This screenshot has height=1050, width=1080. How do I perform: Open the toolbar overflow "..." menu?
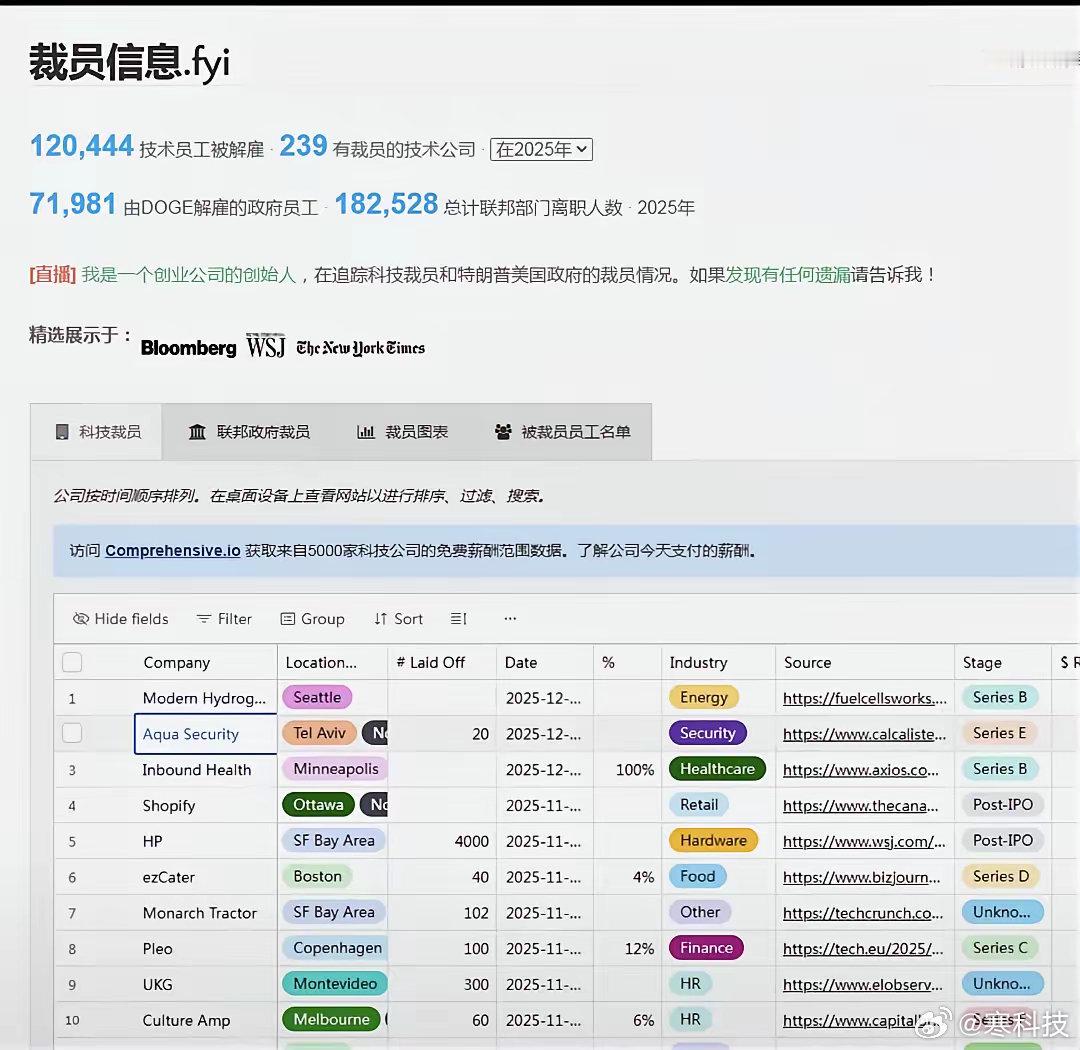tap(510, 619)
